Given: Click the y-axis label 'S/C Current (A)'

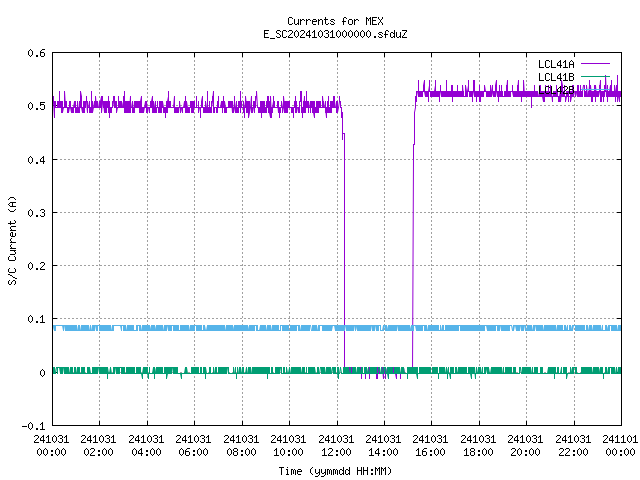Looking at the screenshot, I should tap(13, 240).
